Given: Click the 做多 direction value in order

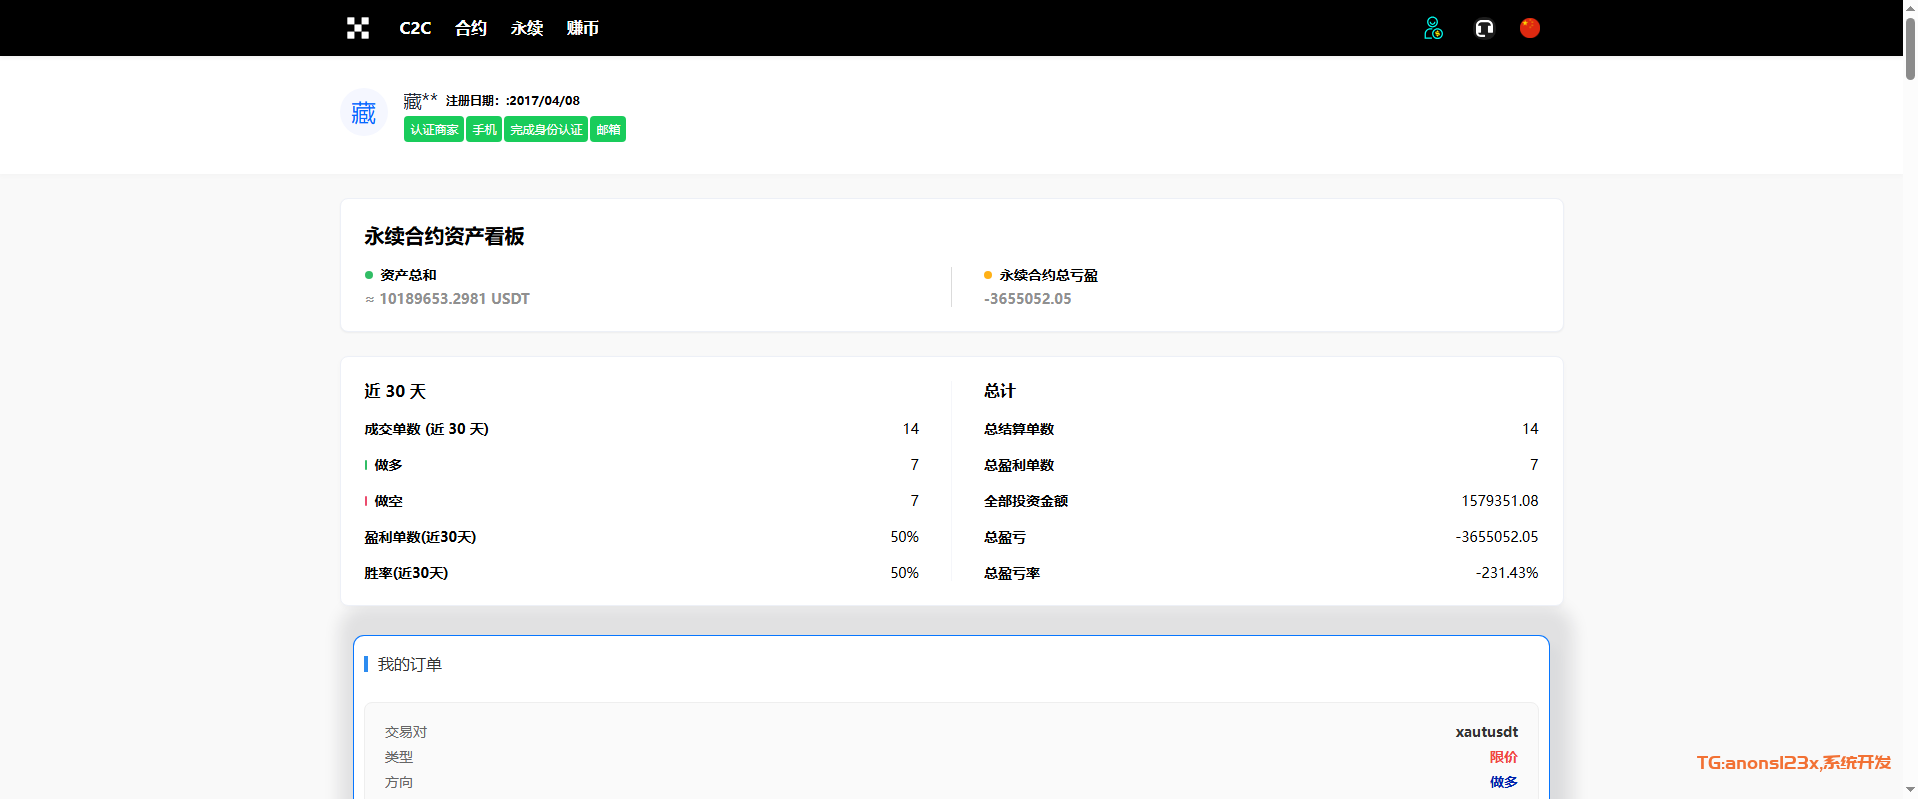Looking at the screenshot, I should (x=1503, y=782).
